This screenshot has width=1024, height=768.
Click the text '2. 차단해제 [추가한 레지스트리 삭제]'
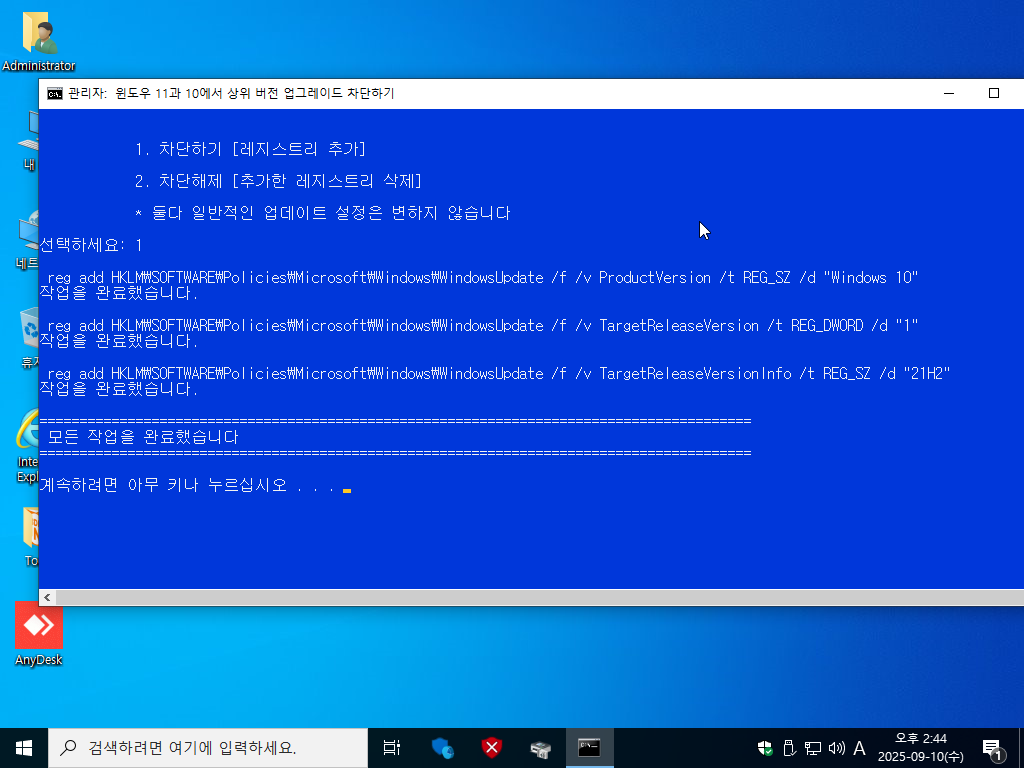click(278, 181)
